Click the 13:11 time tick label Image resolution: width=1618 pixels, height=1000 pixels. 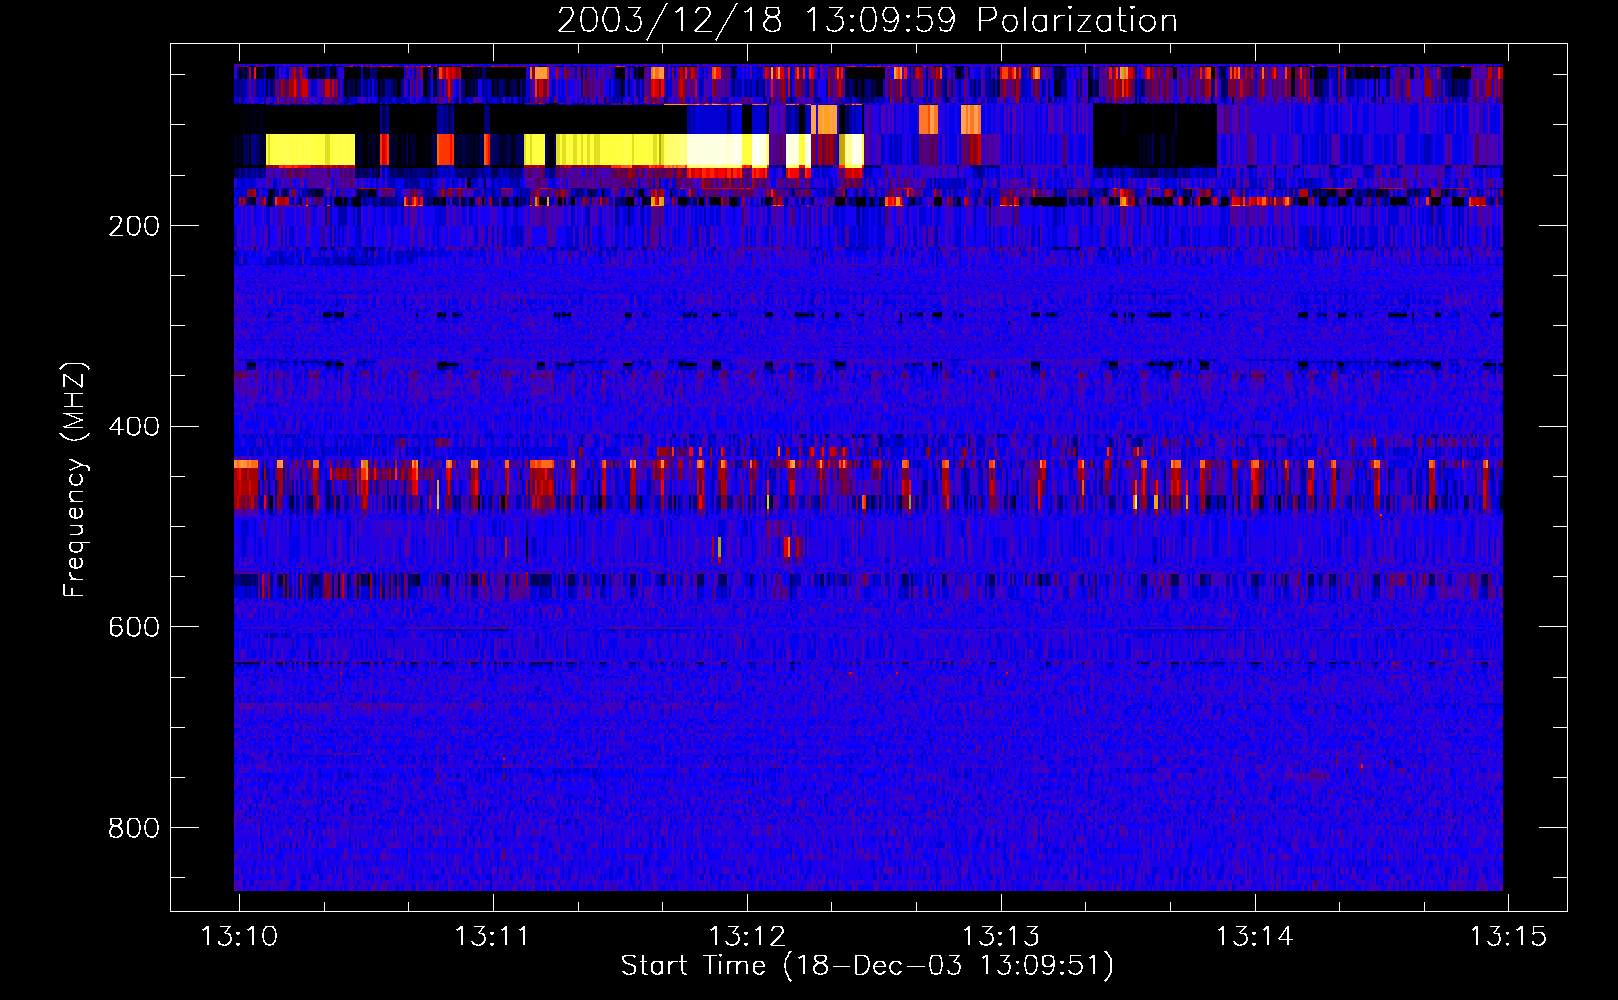pyautogui.click(x=493, y=937)
